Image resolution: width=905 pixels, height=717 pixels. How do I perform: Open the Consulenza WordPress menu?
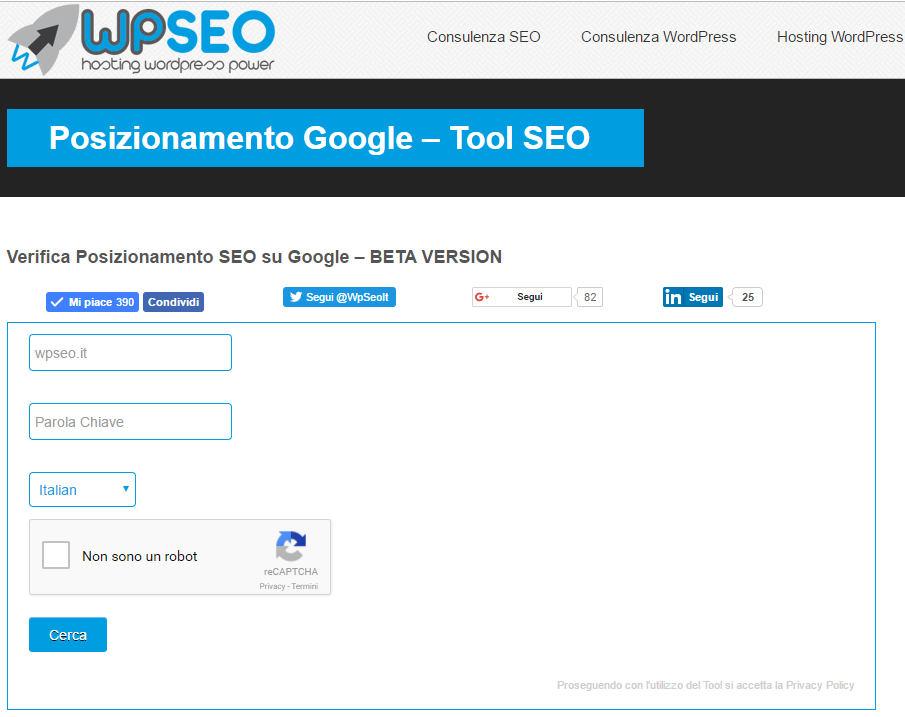pos(658,37)
